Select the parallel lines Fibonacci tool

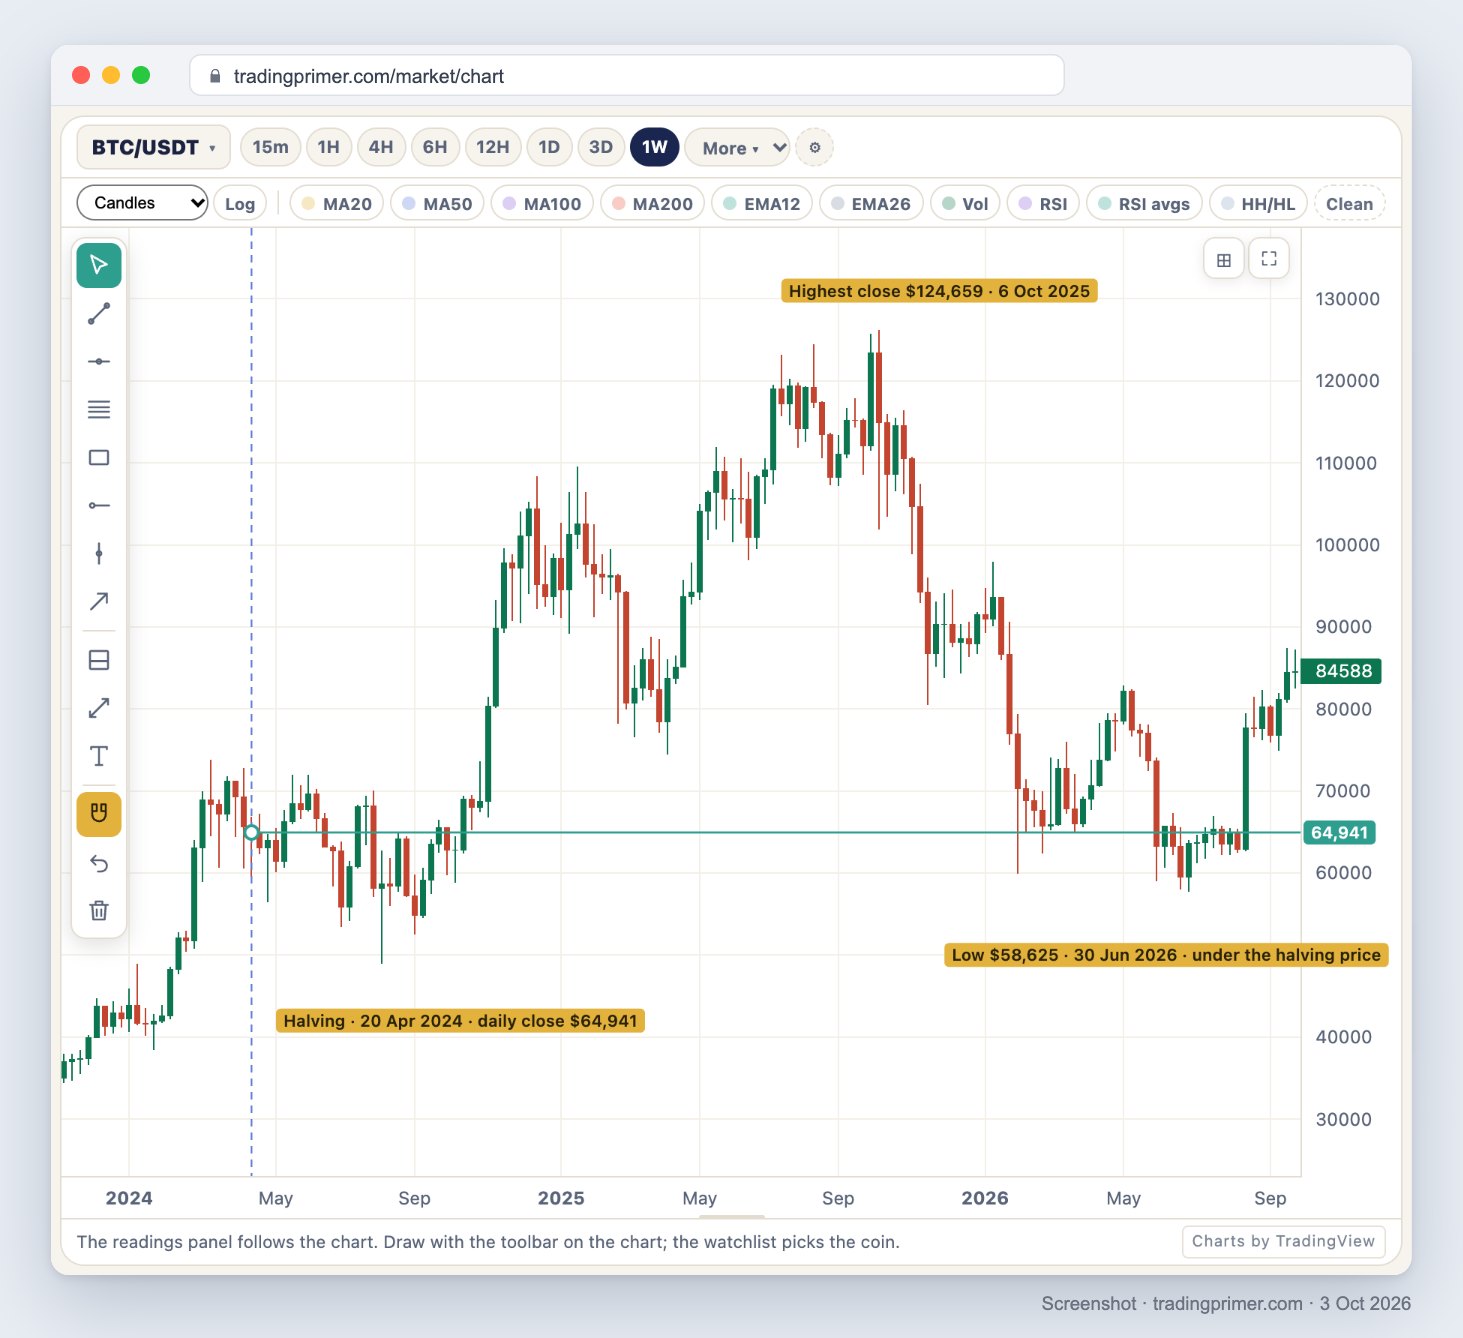[99, 409]
